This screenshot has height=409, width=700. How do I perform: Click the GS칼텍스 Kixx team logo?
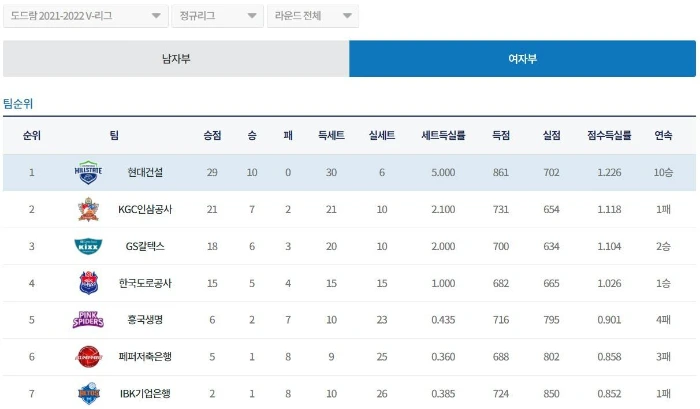click(88, 246)
